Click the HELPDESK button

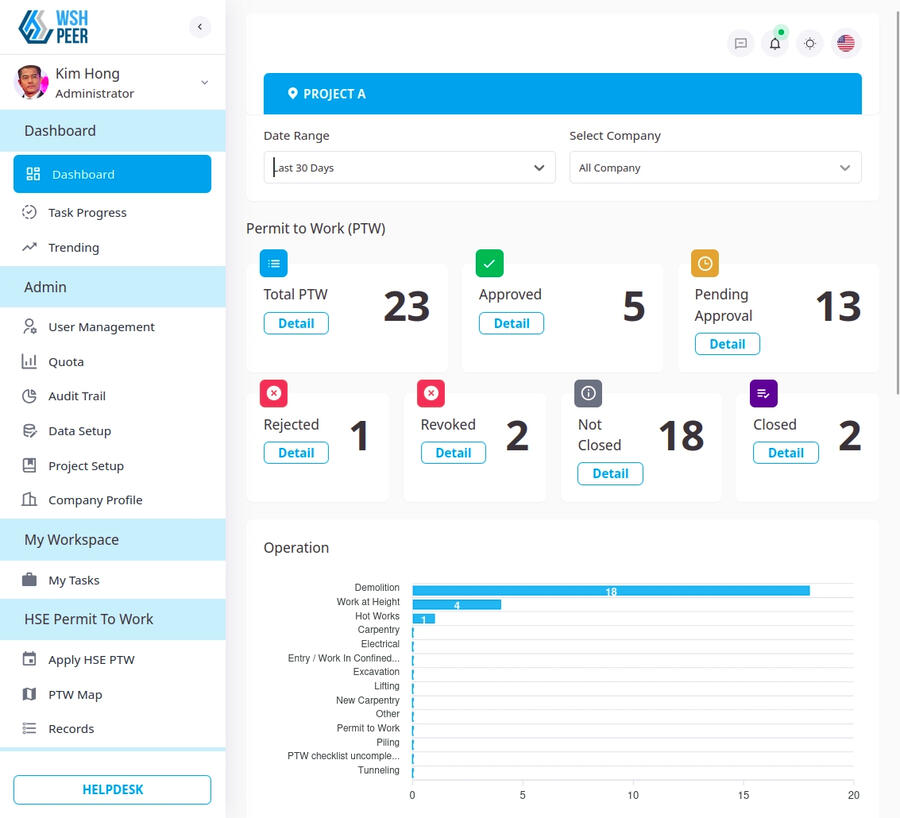112,789
